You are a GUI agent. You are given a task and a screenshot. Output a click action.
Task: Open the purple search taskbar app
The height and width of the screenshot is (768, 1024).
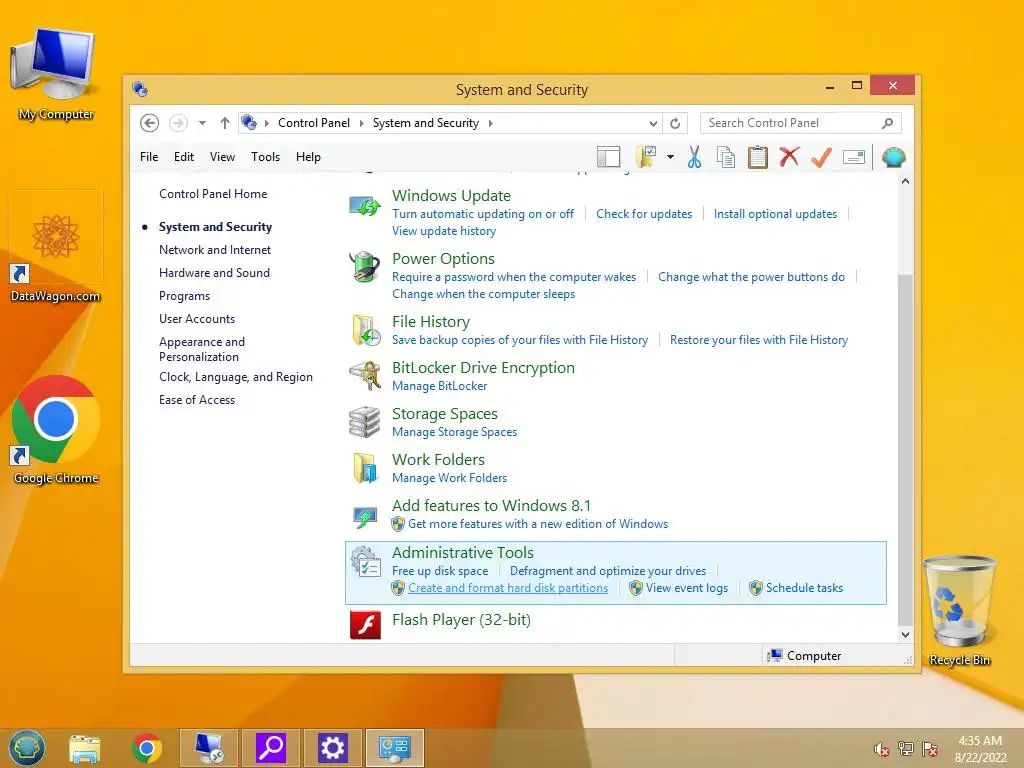pyautogui.click(x=270, y=748)
